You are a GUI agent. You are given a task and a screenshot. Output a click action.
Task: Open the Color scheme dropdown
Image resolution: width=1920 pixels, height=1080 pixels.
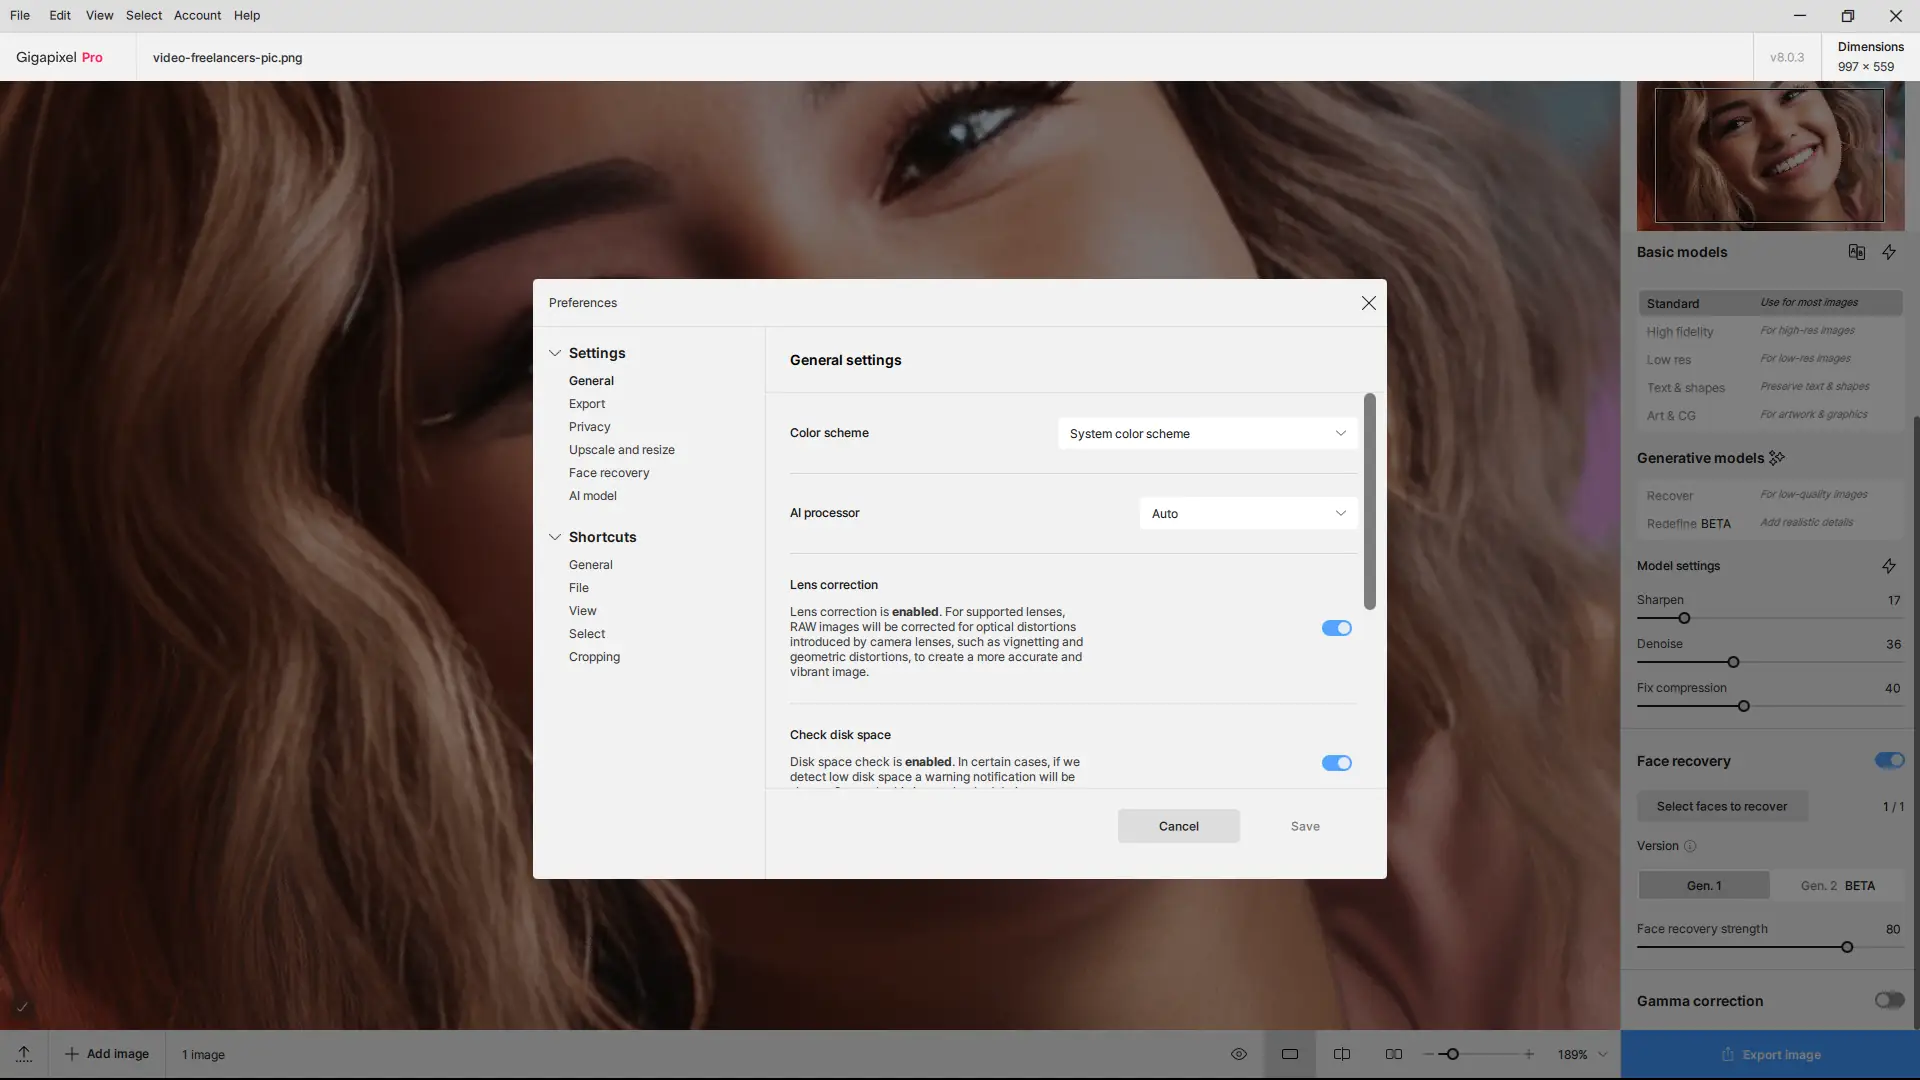point(1207,434)
